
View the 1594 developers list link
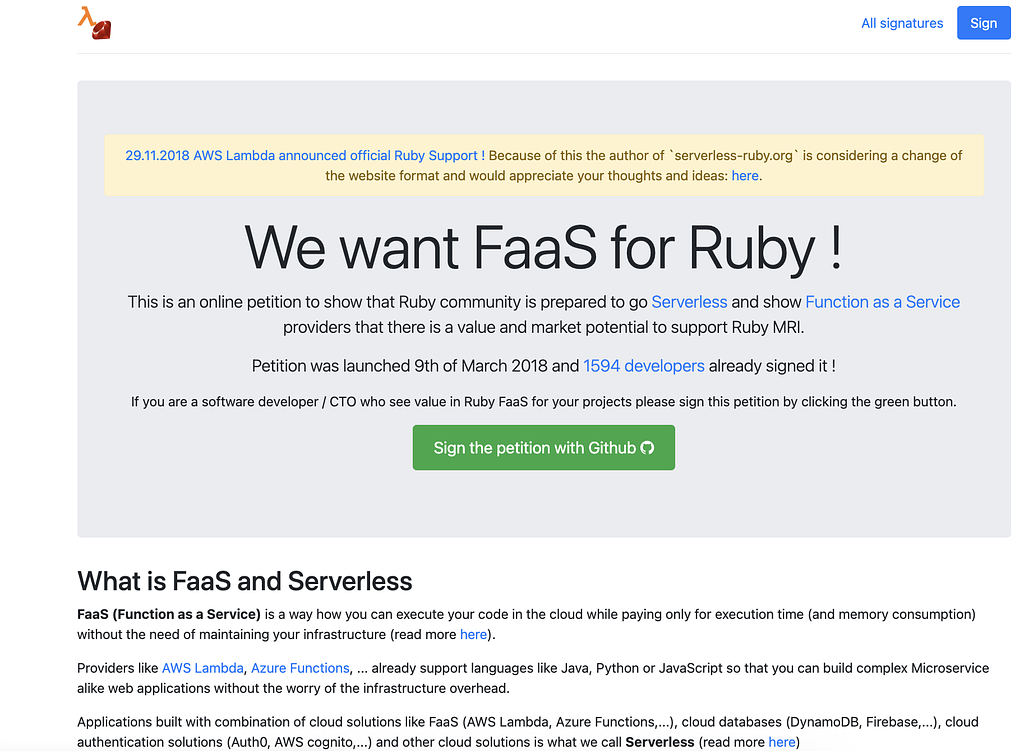point(643,366)
